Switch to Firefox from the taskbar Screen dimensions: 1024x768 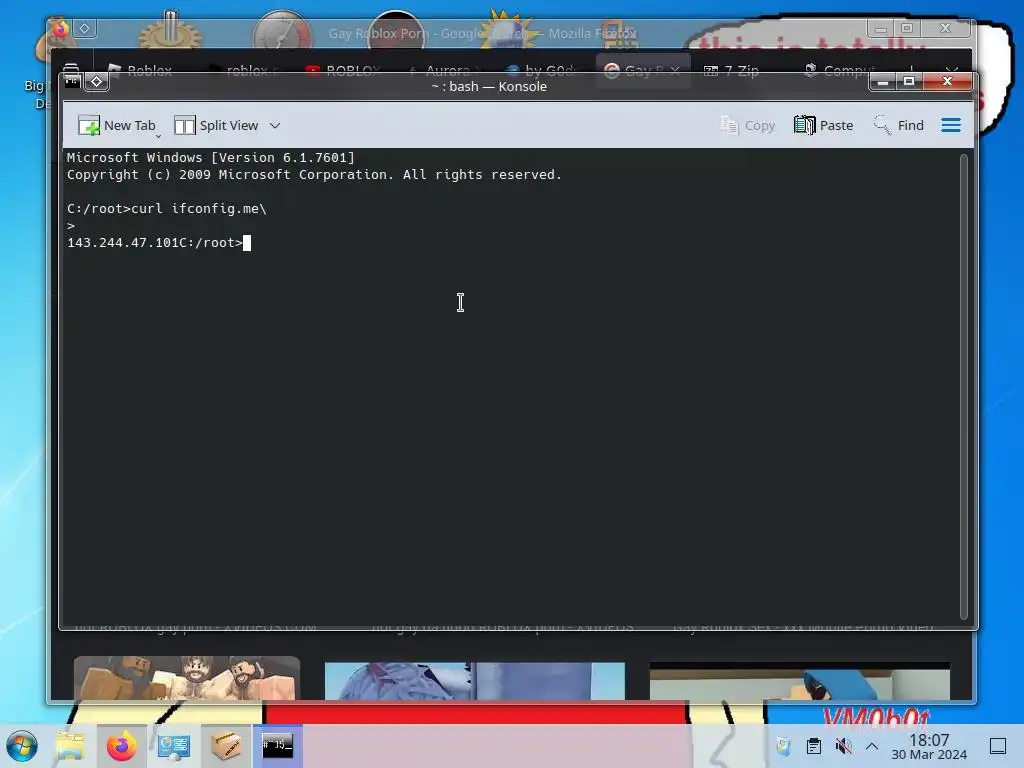121,746
